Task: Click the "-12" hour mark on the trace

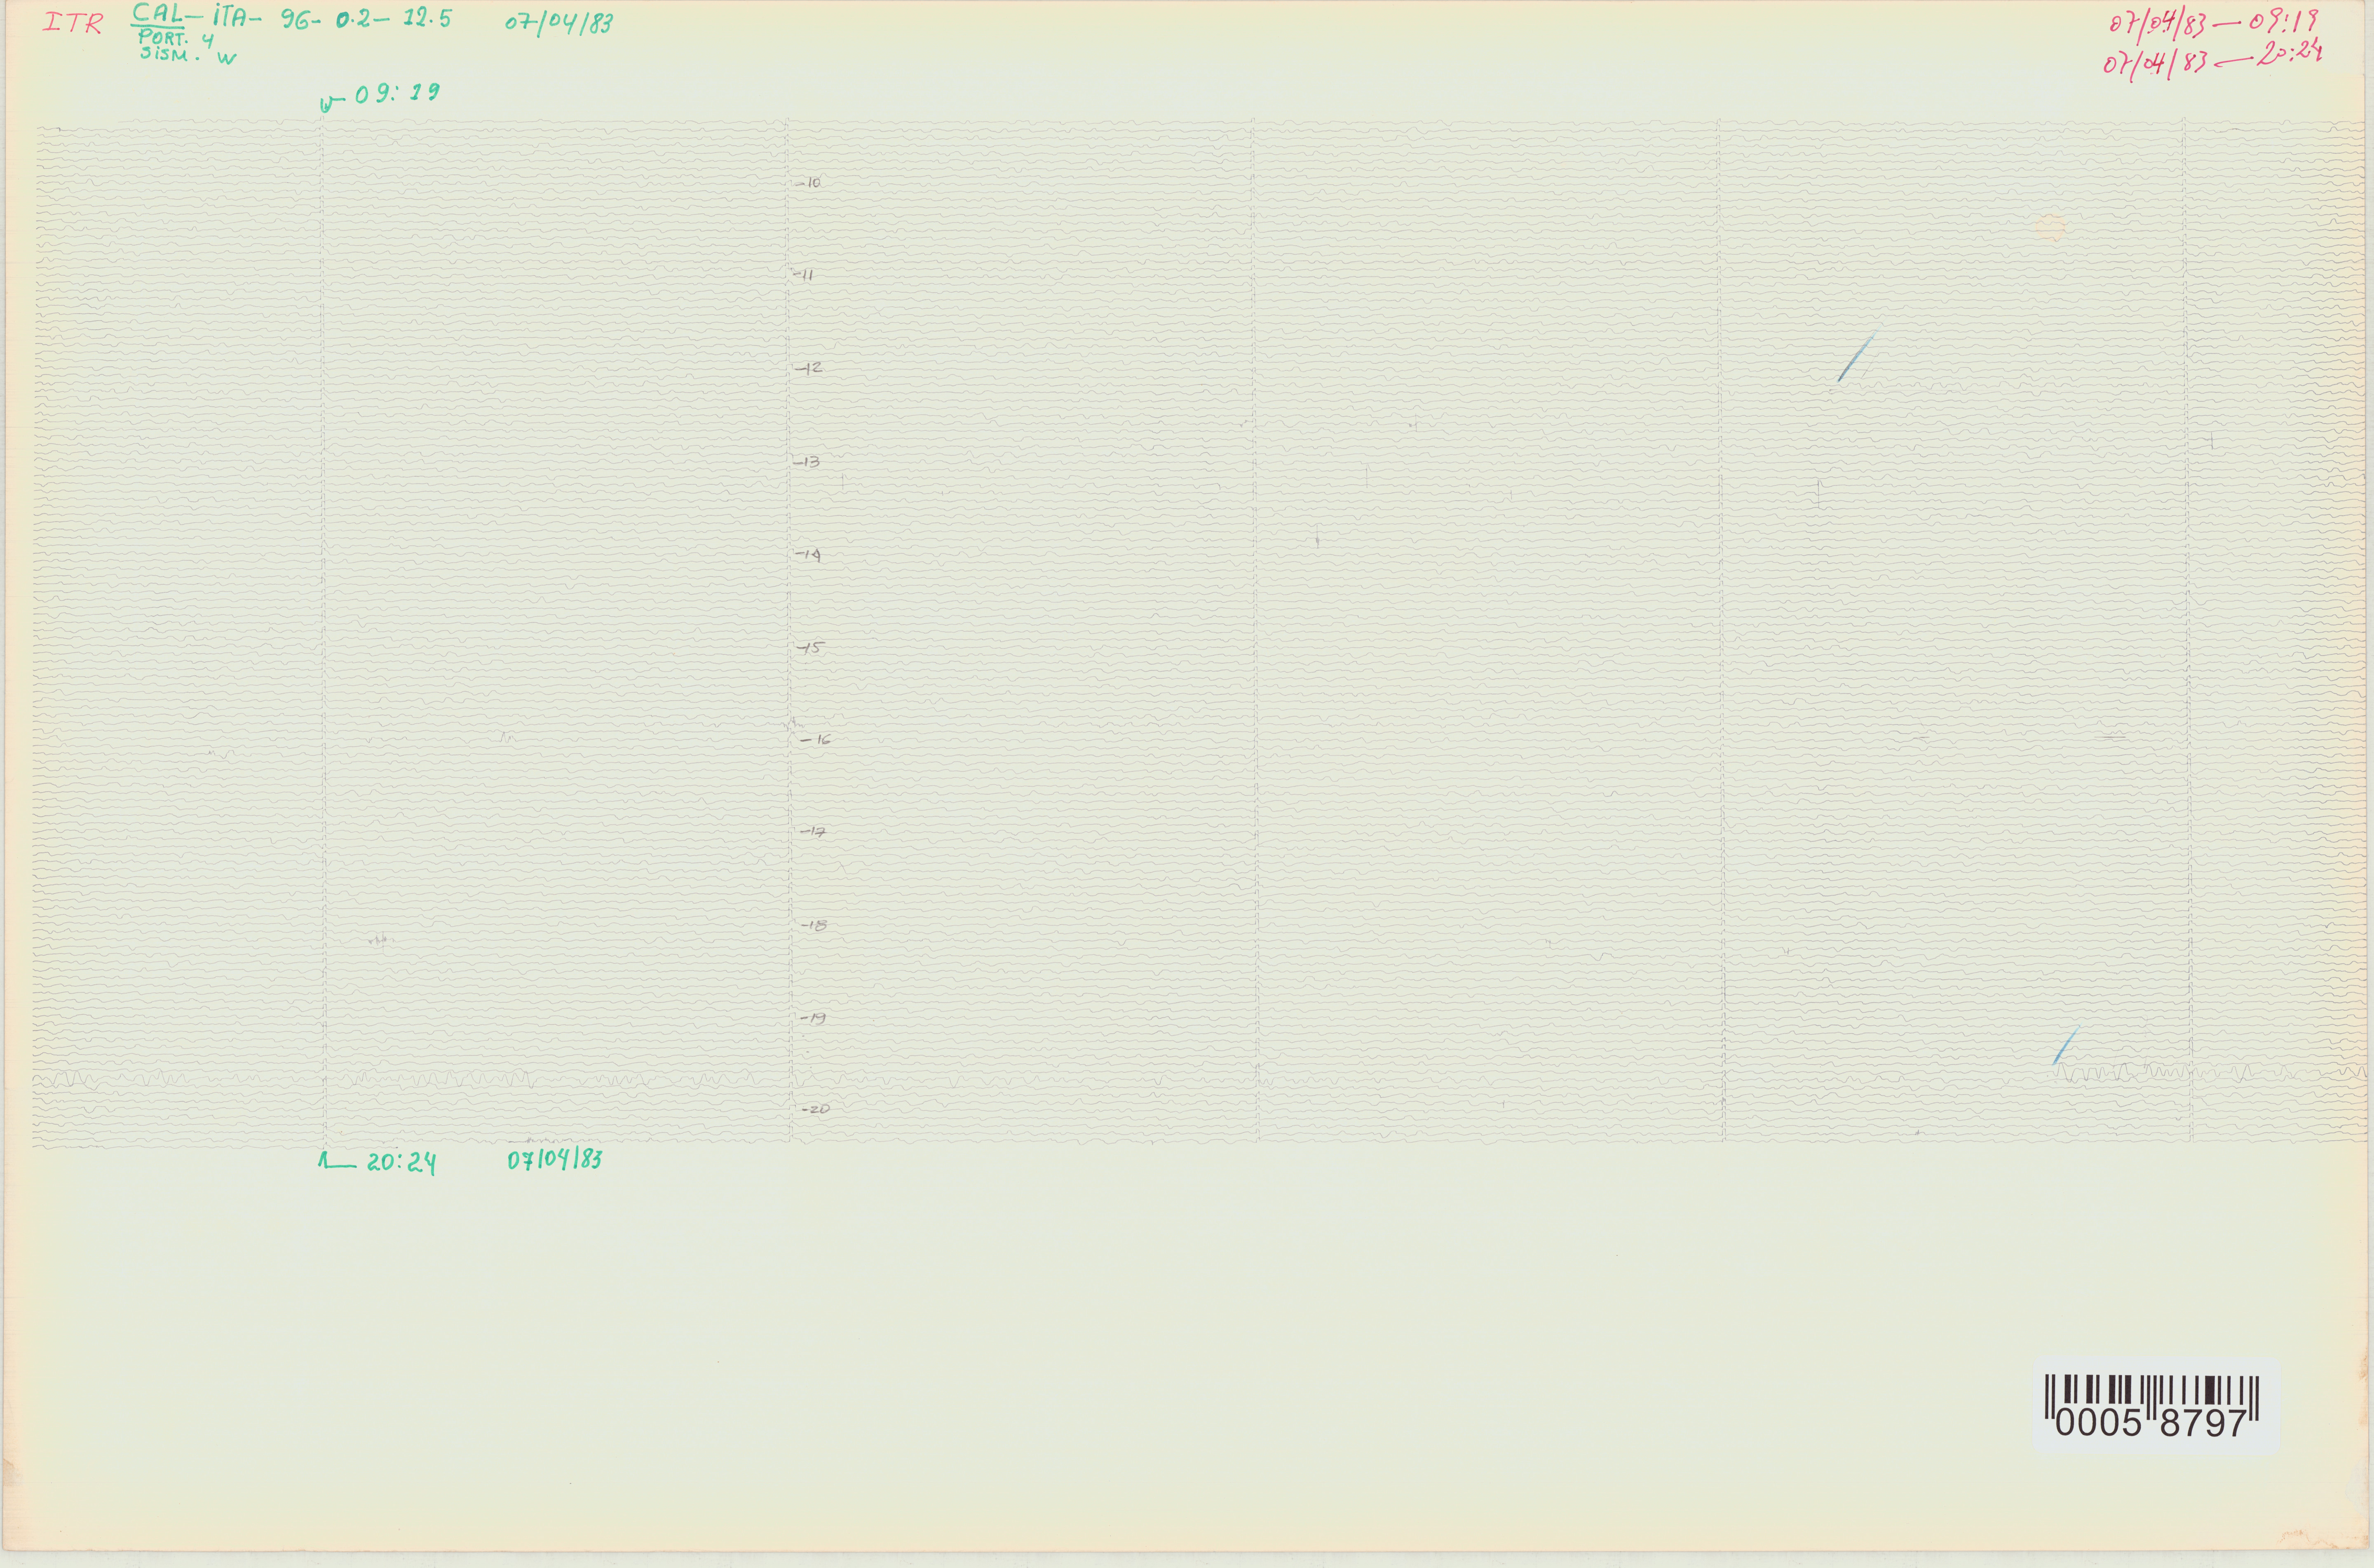Action: (x=809, y=368)
